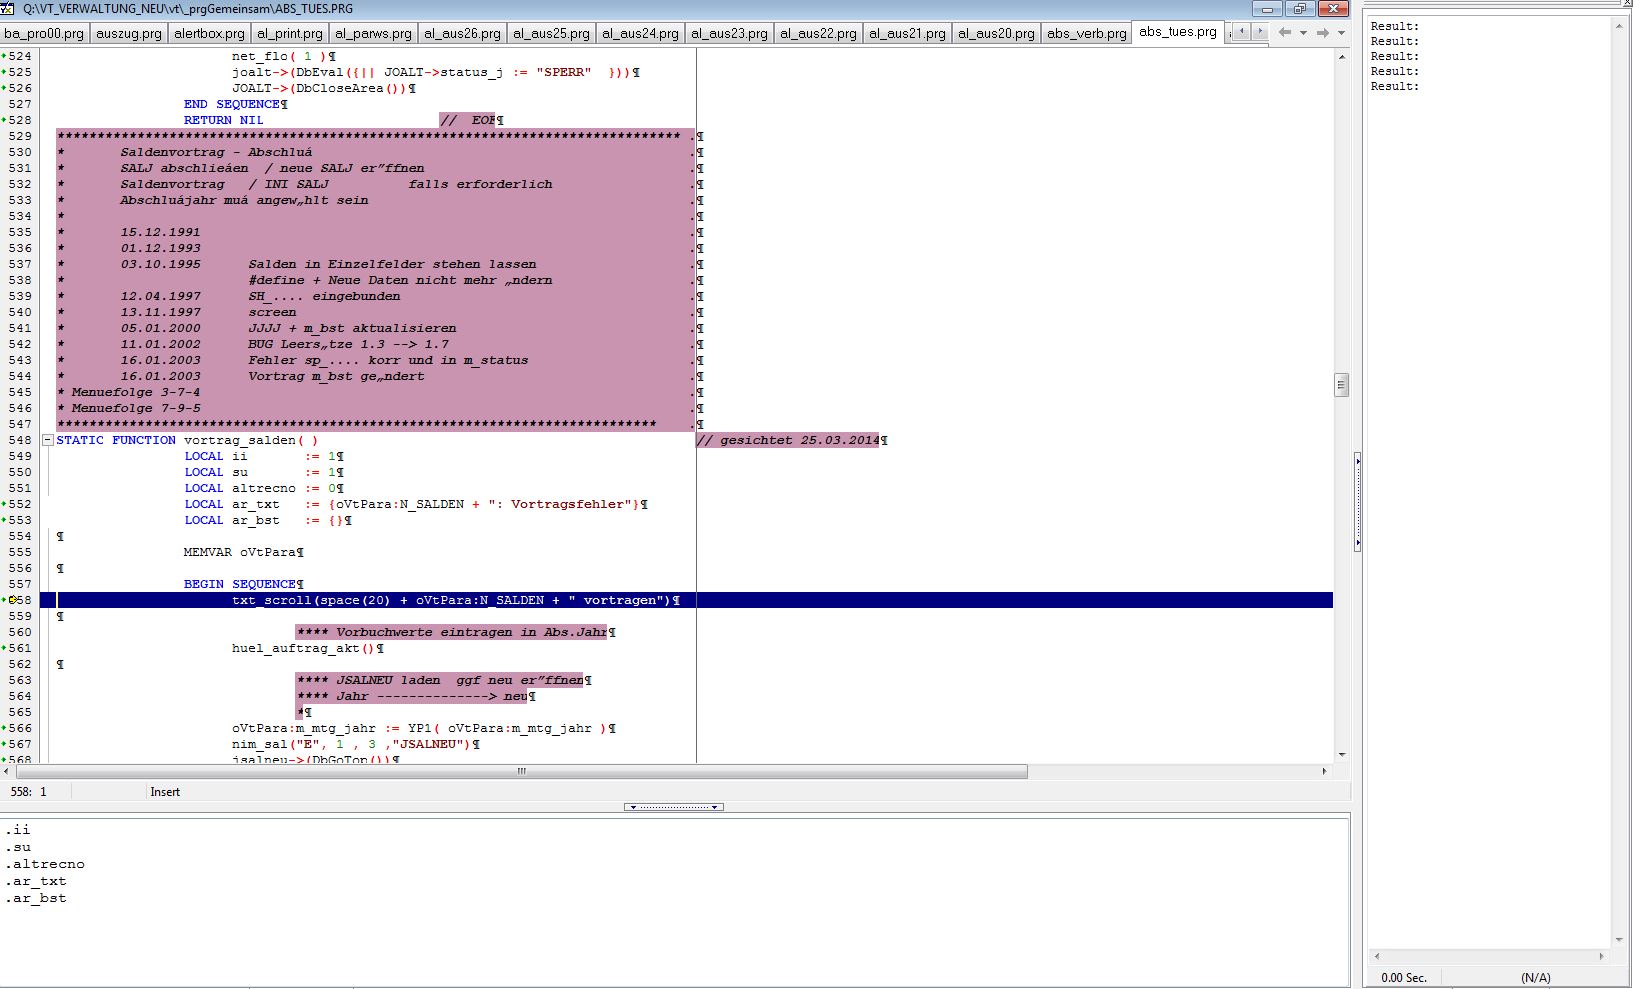Open the forward-navigation history dropdown
This screenshot has width=1633, height=989.
(x=1341, y=33)
